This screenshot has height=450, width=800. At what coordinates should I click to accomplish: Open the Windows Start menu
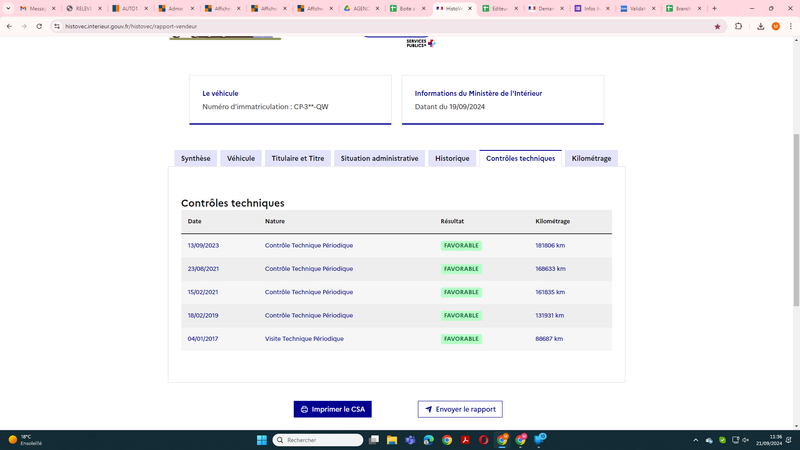[x=262, y=440]
